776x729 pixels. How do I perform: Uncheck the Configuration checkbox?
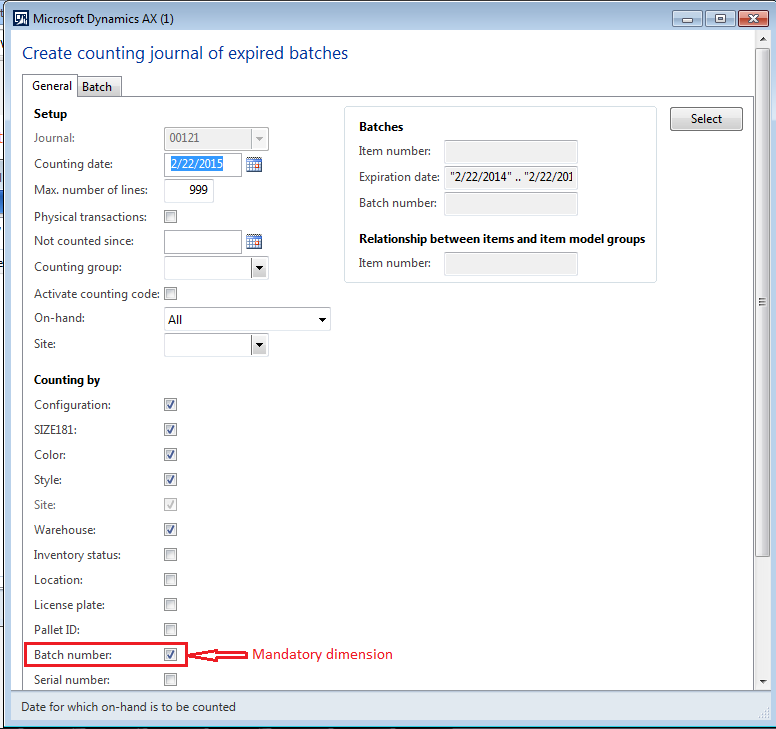170,405
